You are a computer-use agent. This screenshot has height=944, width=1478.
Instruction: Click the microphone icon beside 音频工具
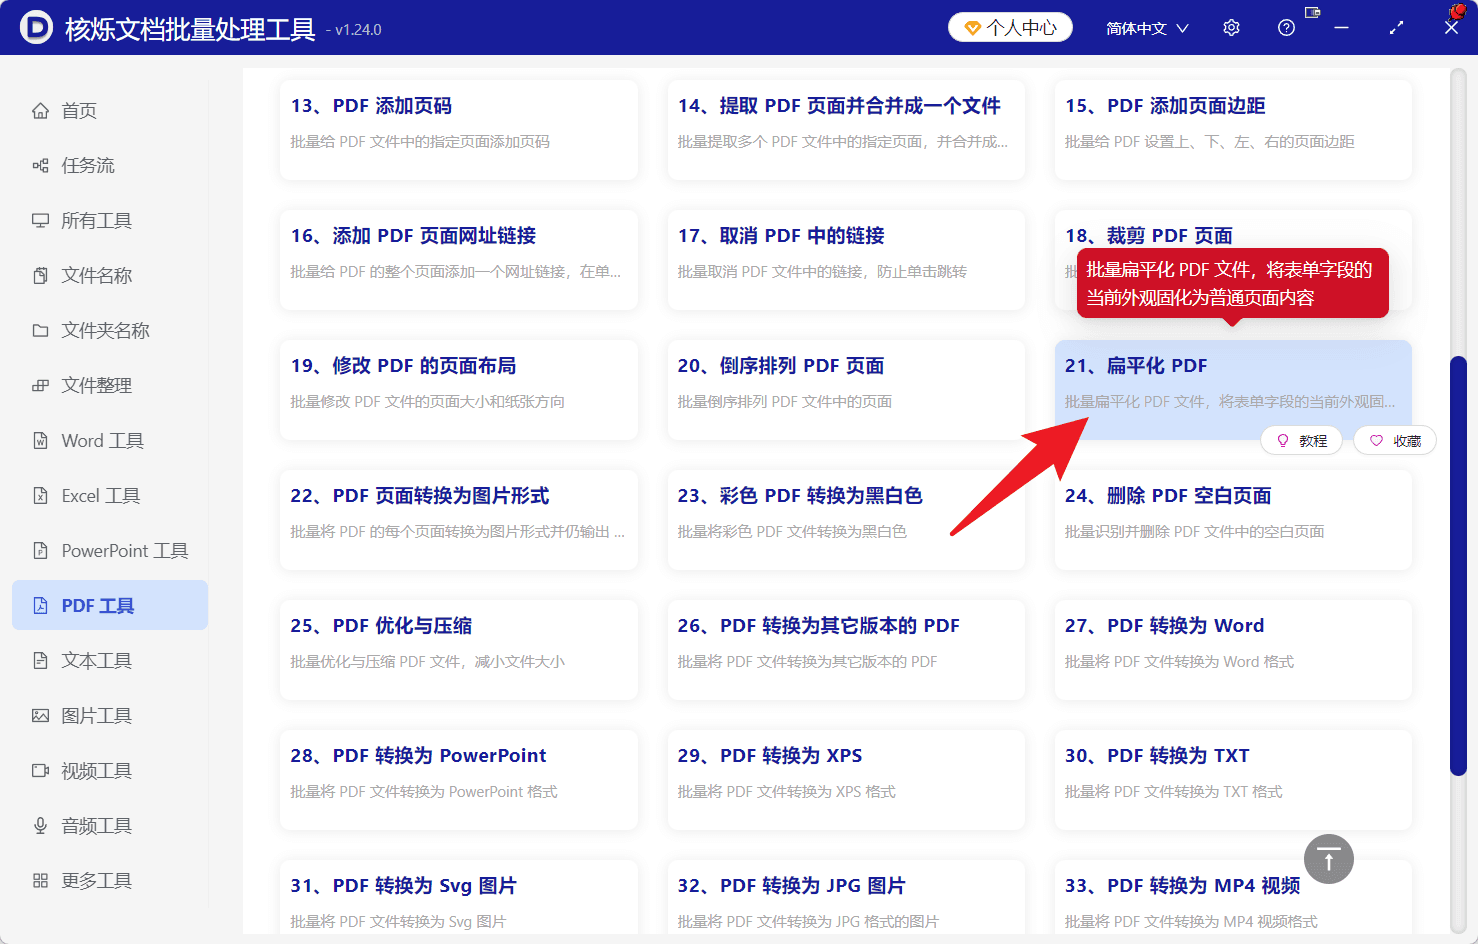40,826
